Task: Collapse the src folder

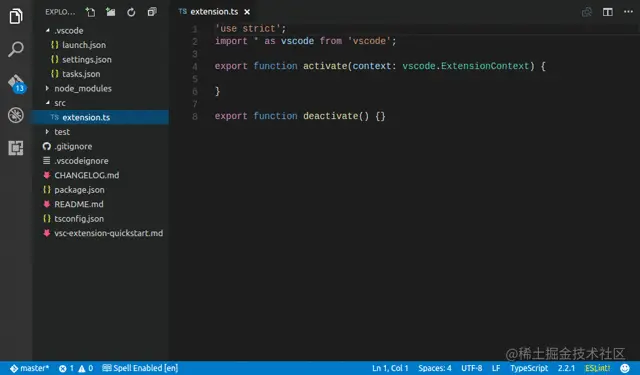Action: (60, 103)
